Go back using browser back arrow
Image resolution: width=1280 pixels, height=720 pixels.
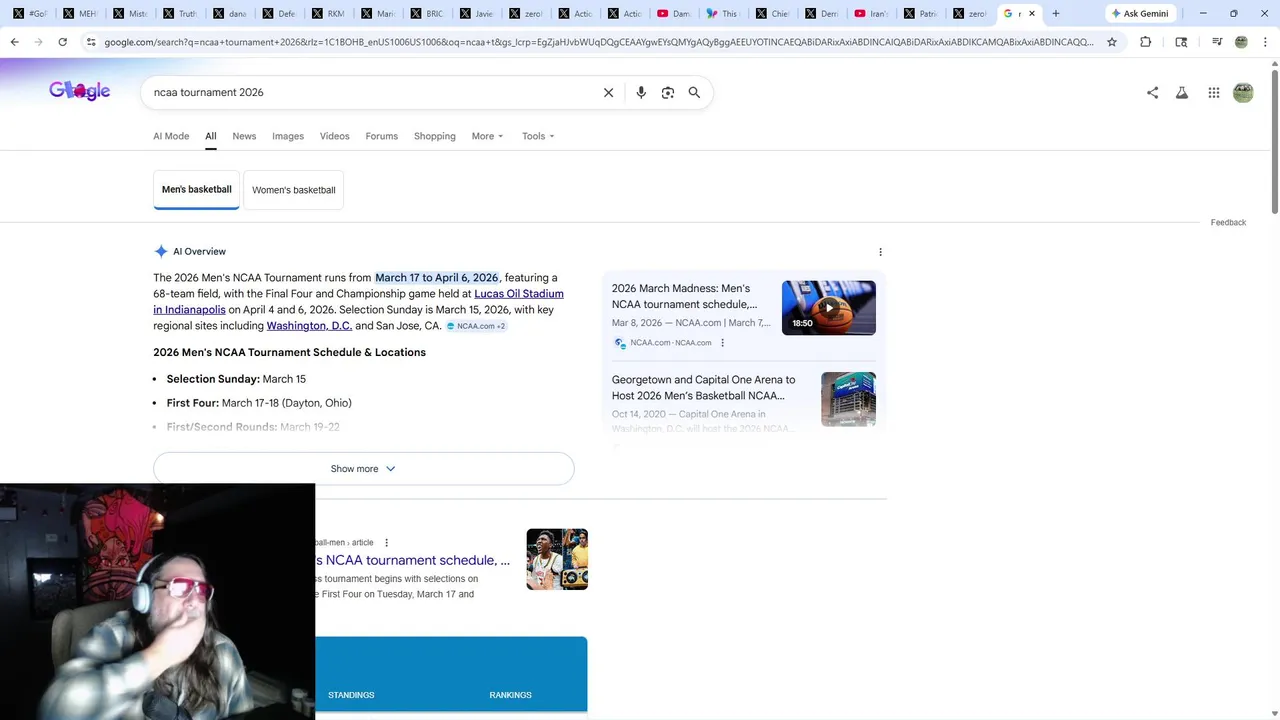pyautogui.click(x=14, y=42)
